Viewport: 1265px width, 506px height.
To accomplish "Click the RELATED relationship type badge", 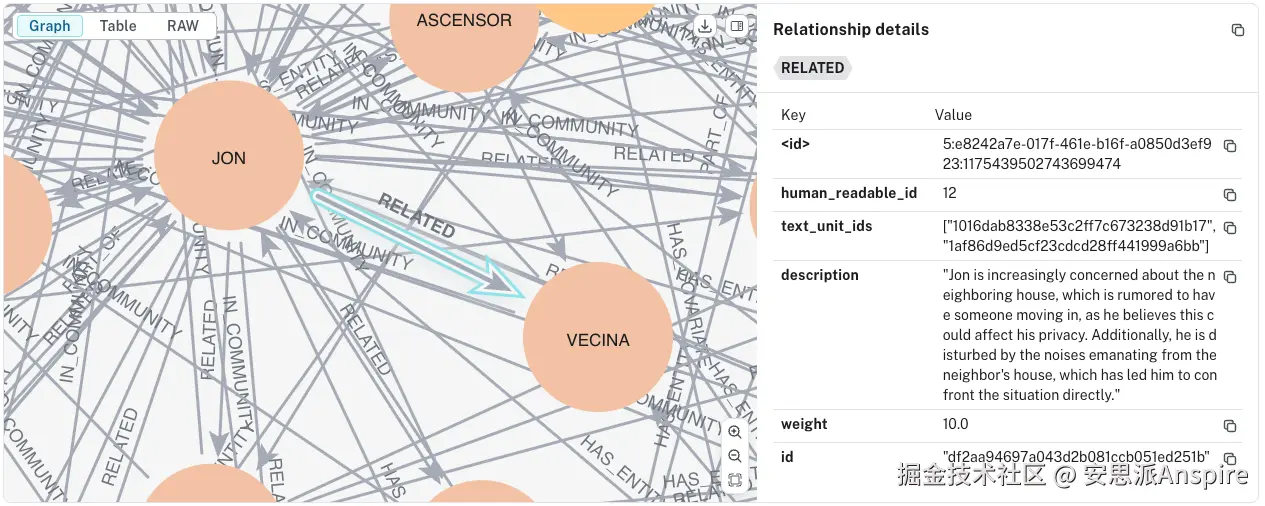I will click(812, 68).
